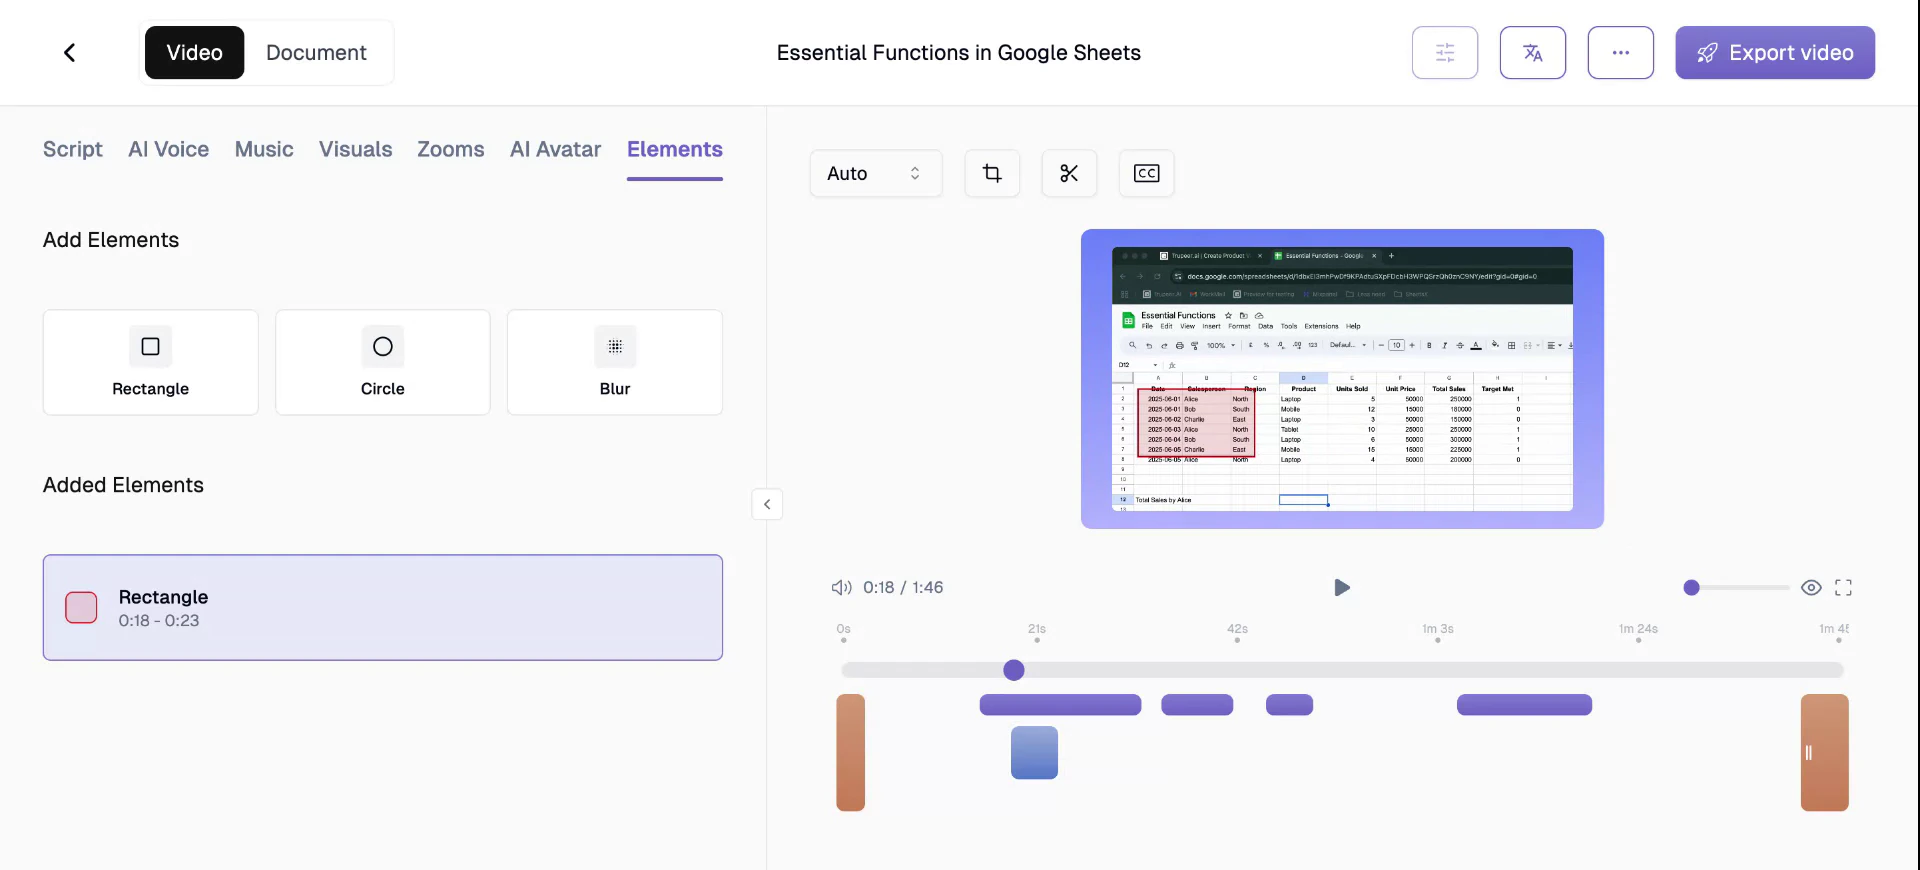
Task: Select the Rectangle 0:18 - 0:23 element entry
Action: click(383, 607)
